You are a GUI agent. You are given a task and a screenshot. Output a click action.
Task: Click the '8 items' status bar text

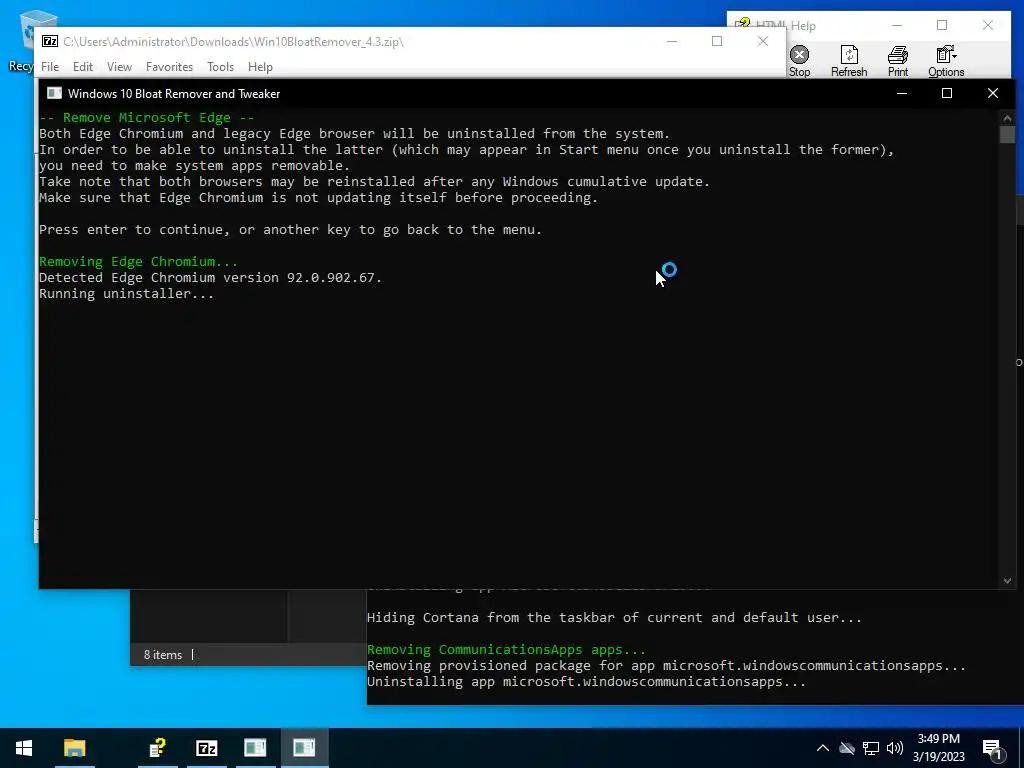click(x=163, y=654)
